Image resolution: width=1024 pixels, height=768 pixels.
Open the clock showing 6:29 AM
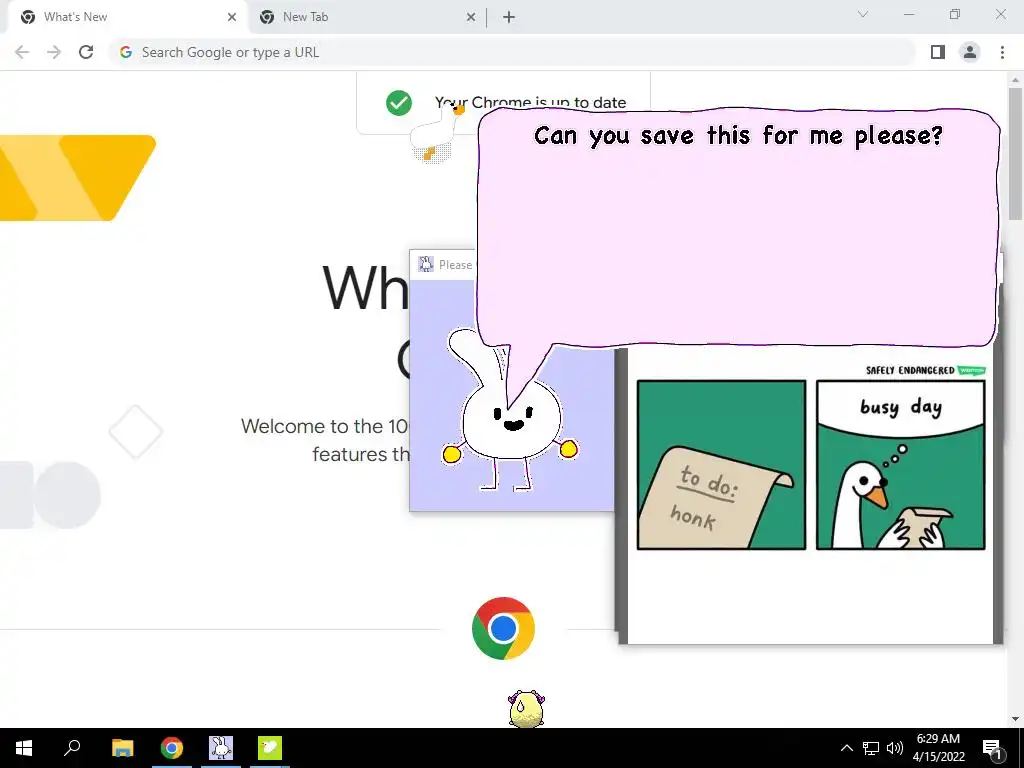click(x=938, y=748)
